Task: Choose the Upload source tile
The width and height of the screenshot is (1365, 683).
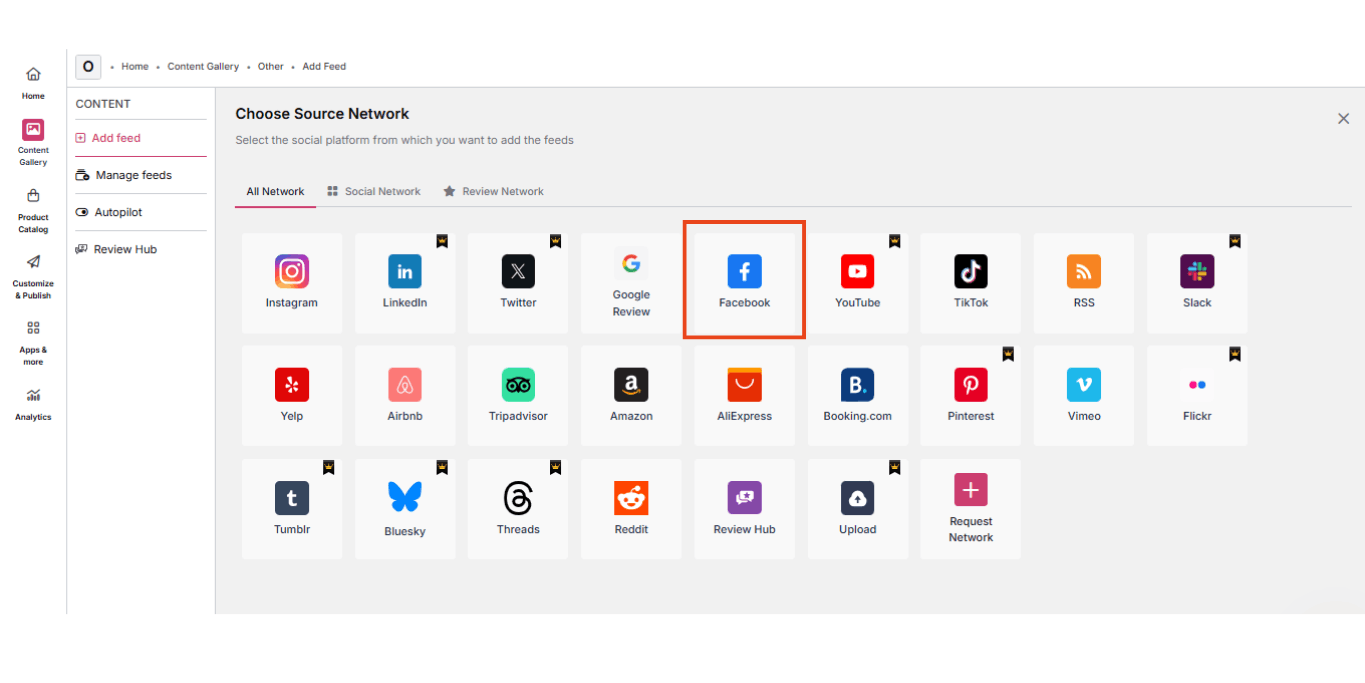Action: (x=858, y=509)
